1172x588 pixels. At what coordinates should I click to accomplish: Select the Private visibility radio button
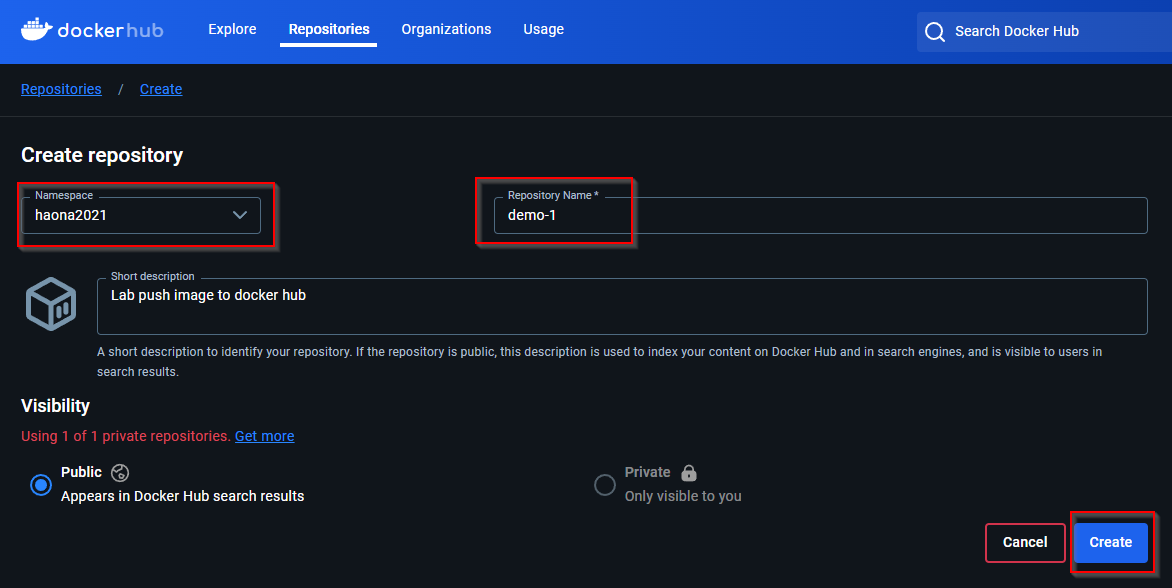coord(605,485)
